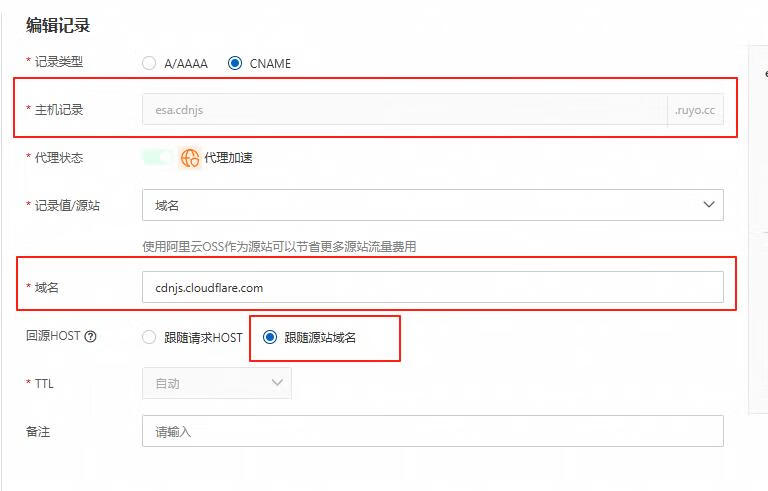Click the orange globe proxy acceleration icon
Image resolution: width=768 pixels, height=491 pixels.
190,158
